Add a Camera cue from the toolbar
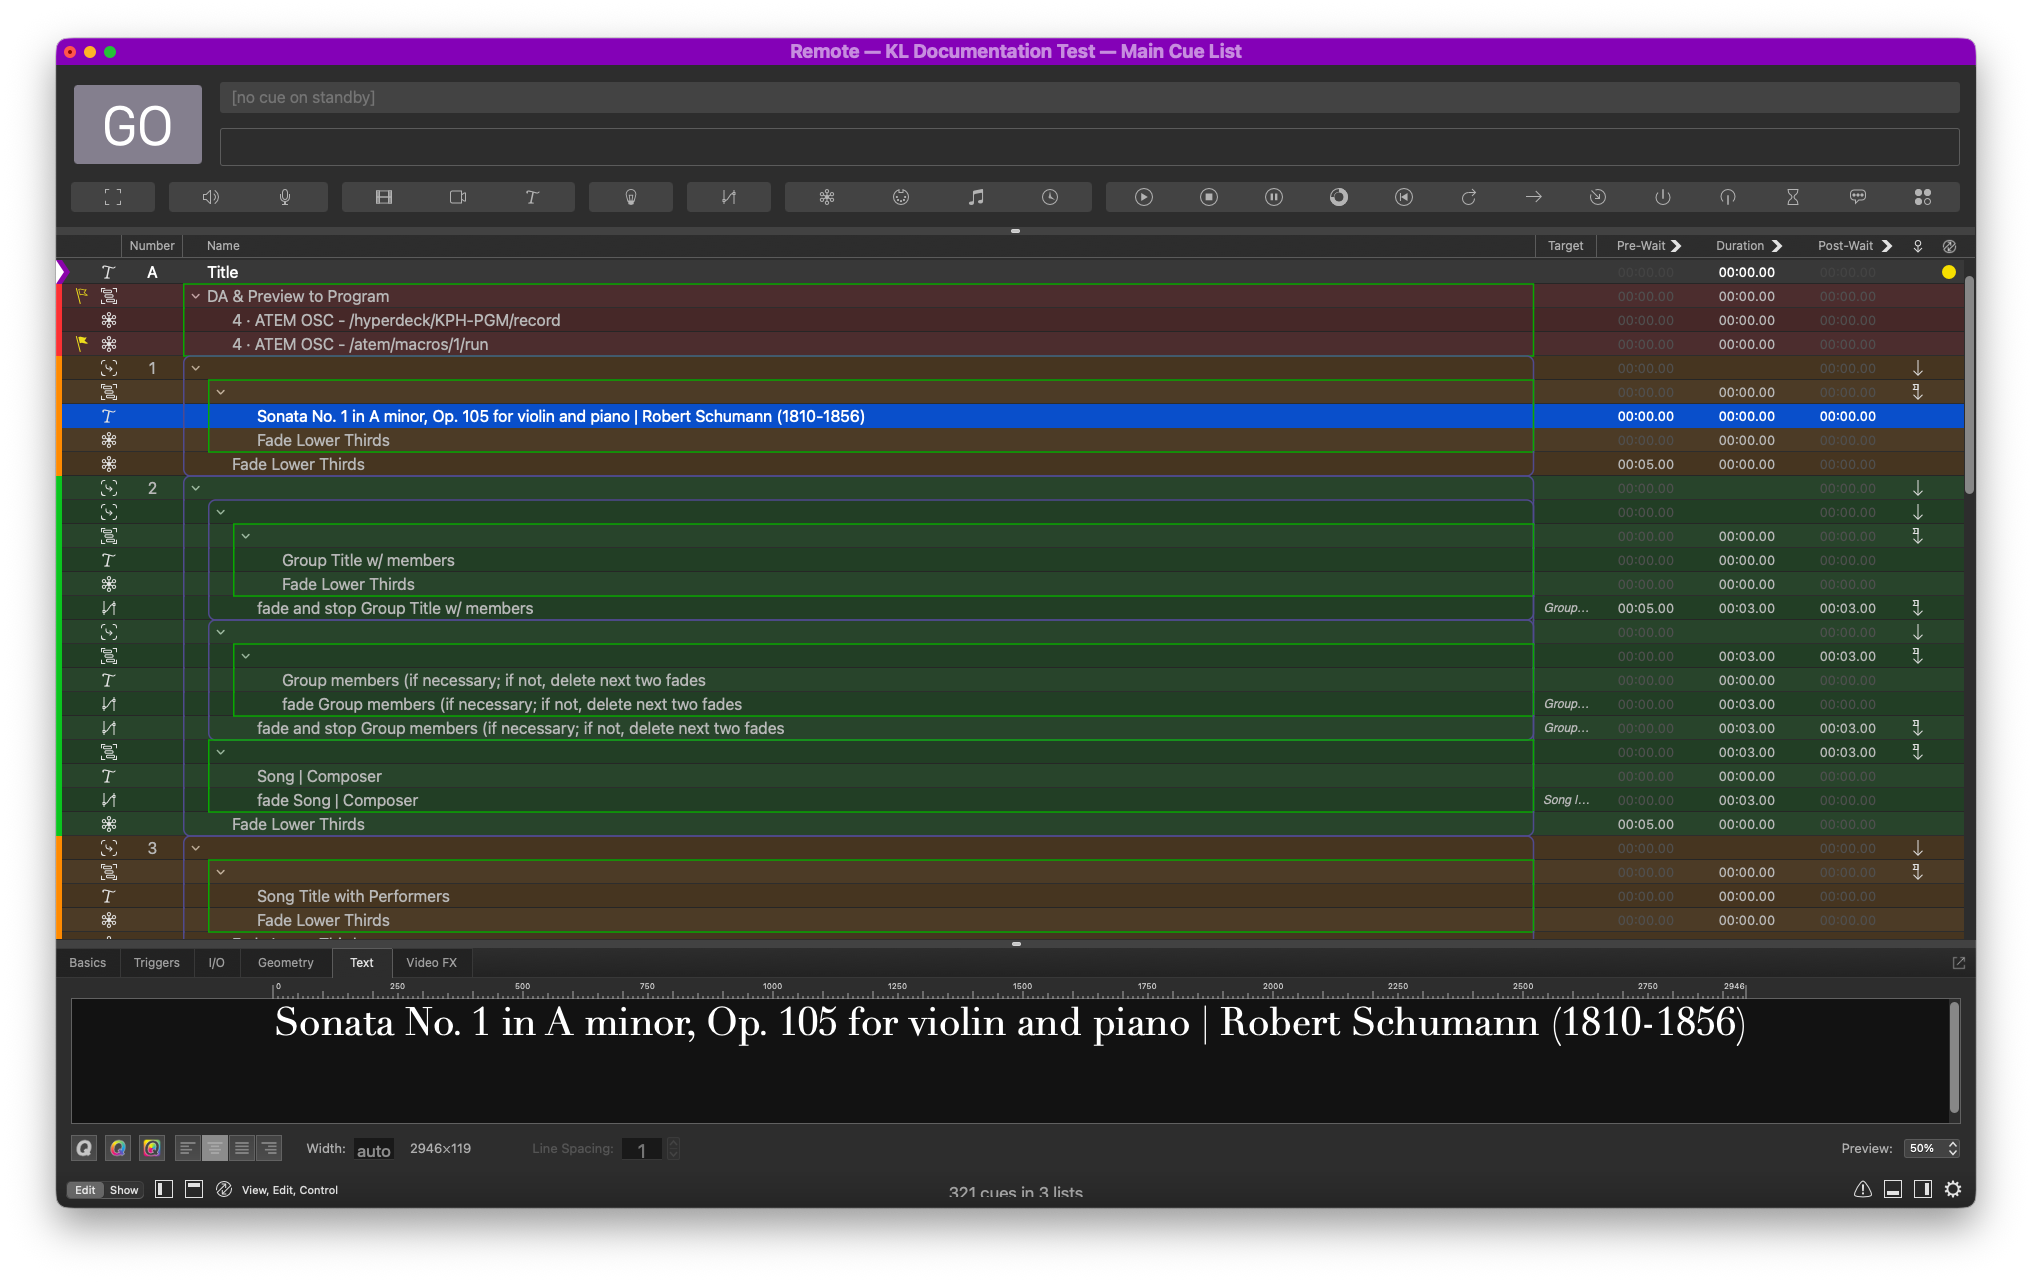 coord(458,197)
